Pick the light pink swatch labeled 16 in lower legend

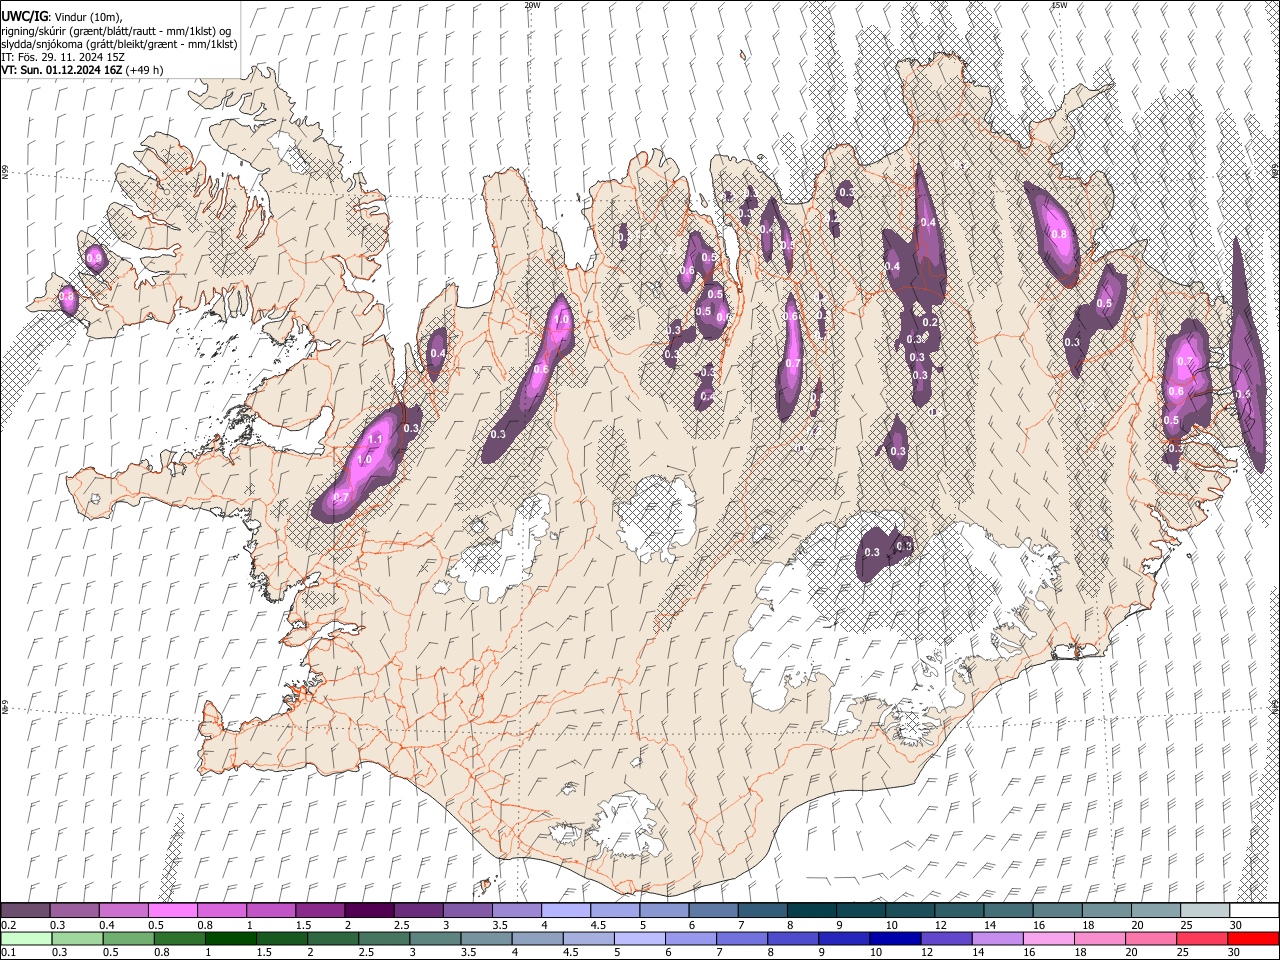[x=1048, y=939]
